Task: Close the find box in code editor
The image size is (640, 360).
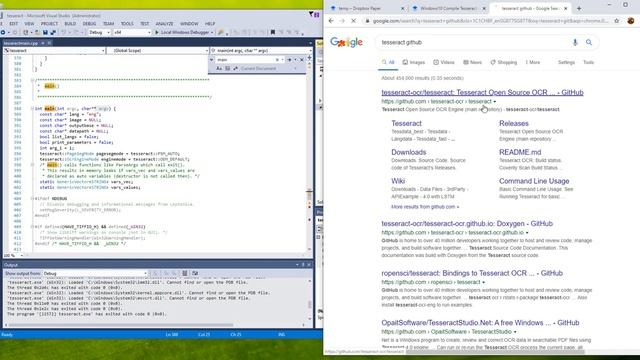Action: click(x=302, y=60)
